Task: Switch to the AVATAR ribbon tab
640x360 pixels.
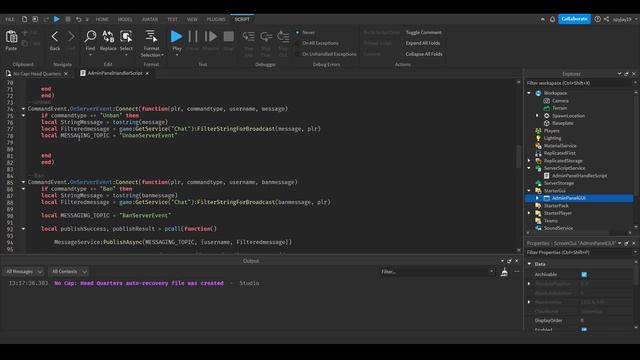Action: click(150, 19)
